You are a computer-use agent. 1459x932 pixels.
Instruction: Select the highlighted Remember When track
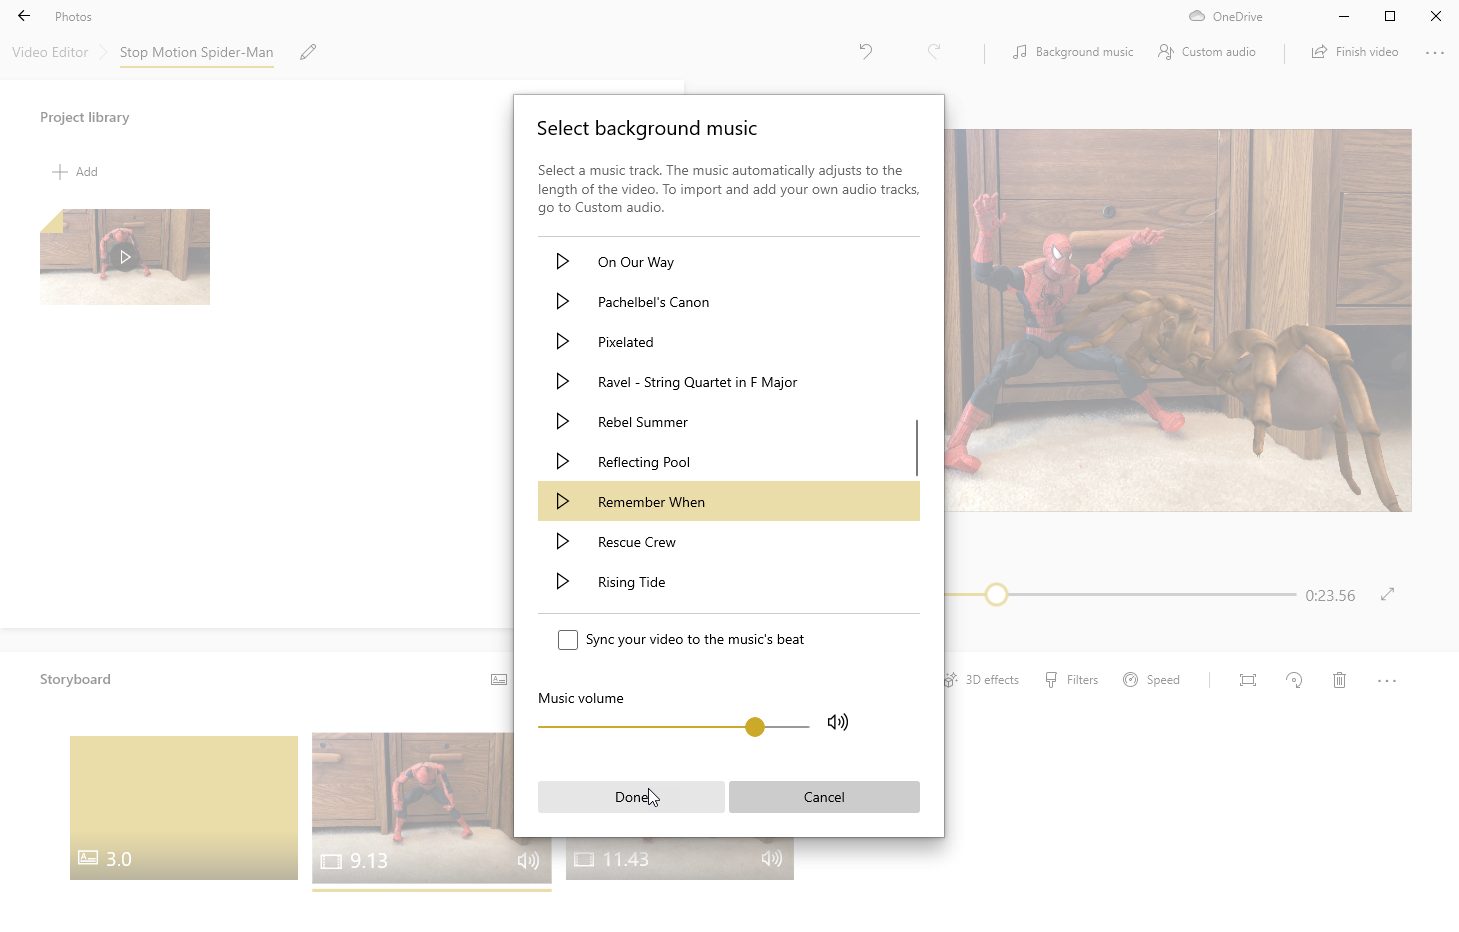[728, 501]
